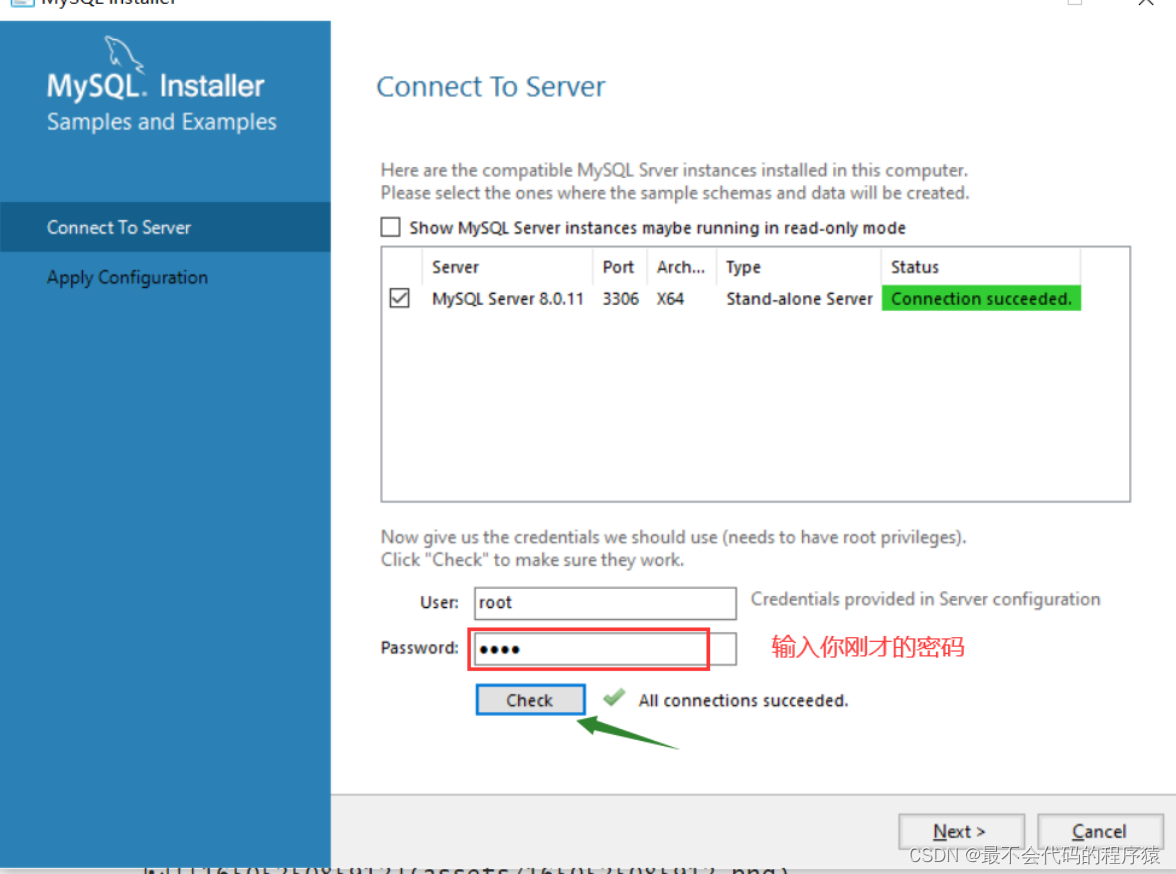Click the 'Samples and Examples' subtitle

click(x=162, y=122)
